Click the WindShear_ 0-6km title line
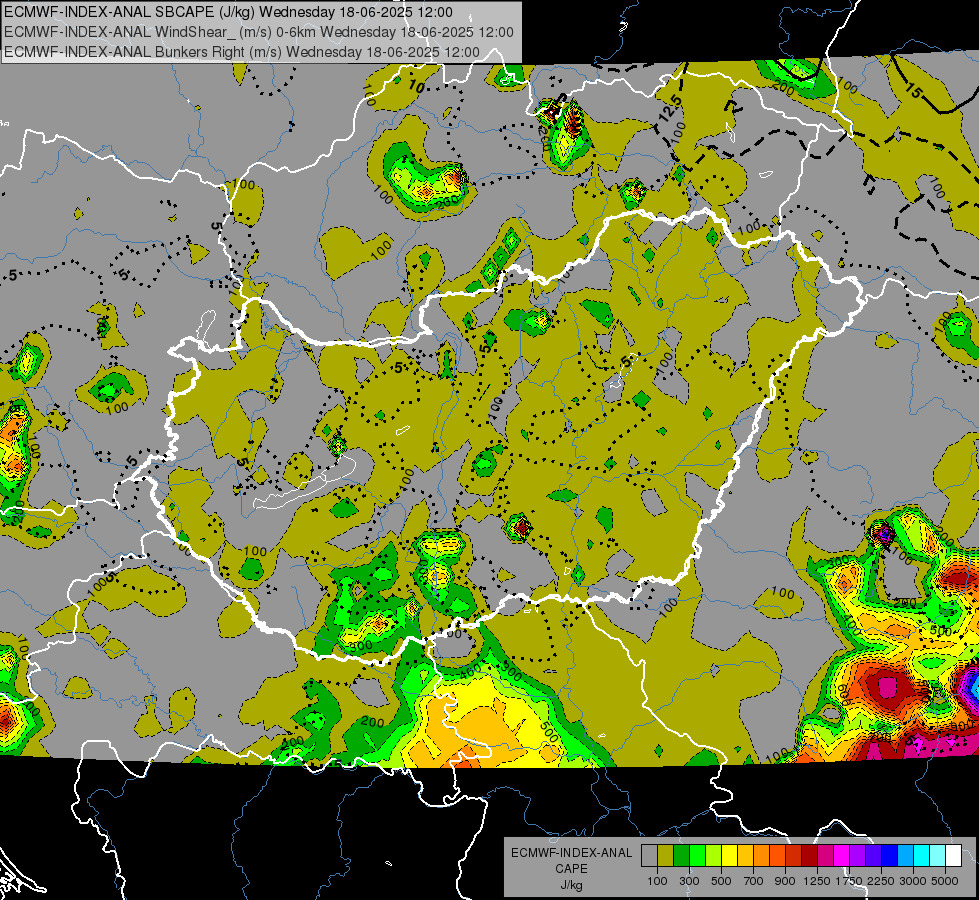This screenshot has width=979, height=900. pos(259,32)
